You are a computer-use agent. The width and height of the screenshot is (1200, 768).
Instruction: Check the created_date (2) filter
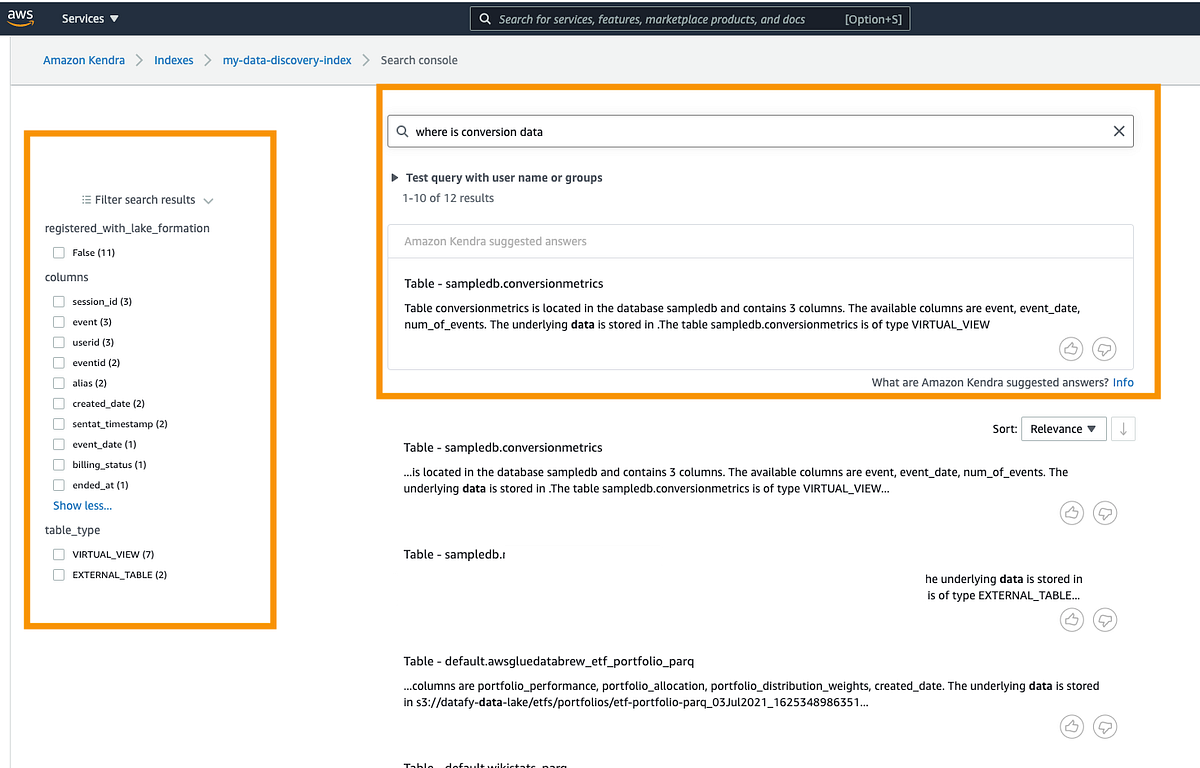point(59,404)
